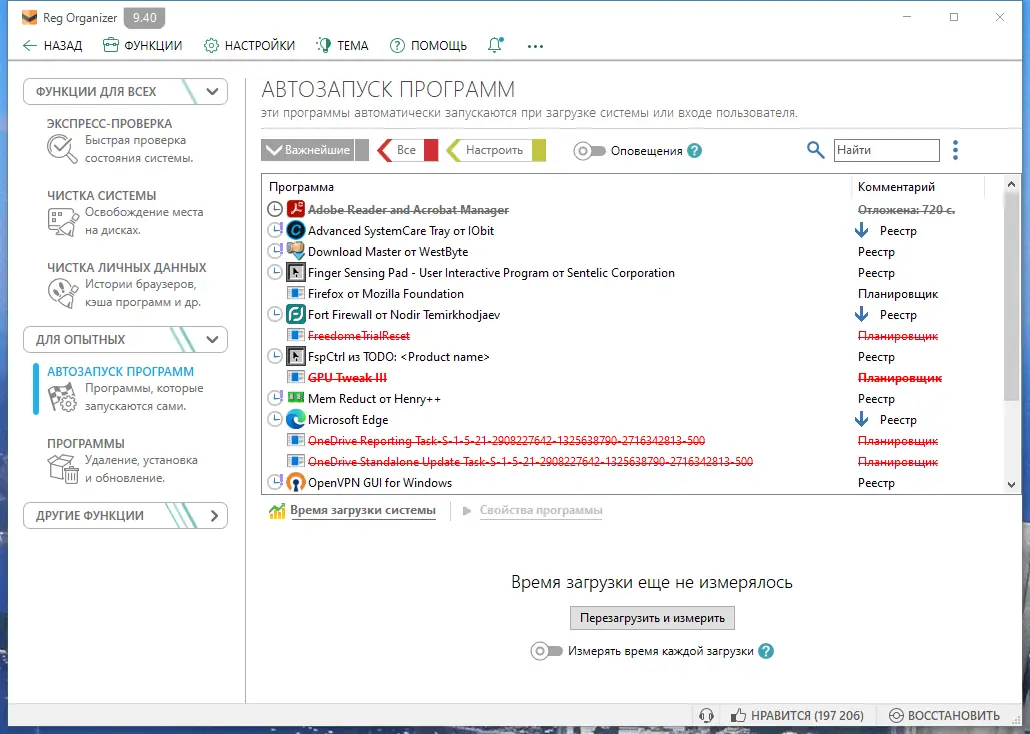The height and width of the screenshot is (734, 1030).
Task: Click the search magnifier icon
Action: (815, 150)
